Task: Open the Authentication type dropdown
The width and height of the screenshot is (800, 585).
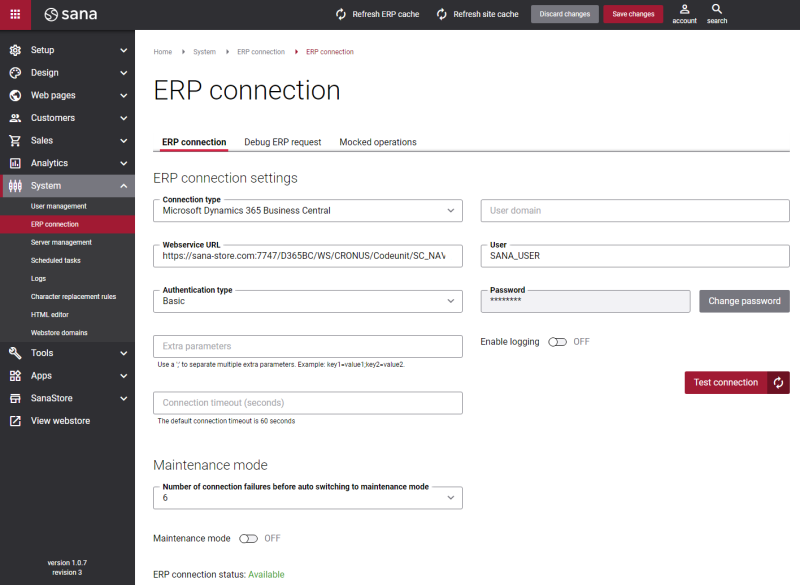Action: click(x=308, y=301)
